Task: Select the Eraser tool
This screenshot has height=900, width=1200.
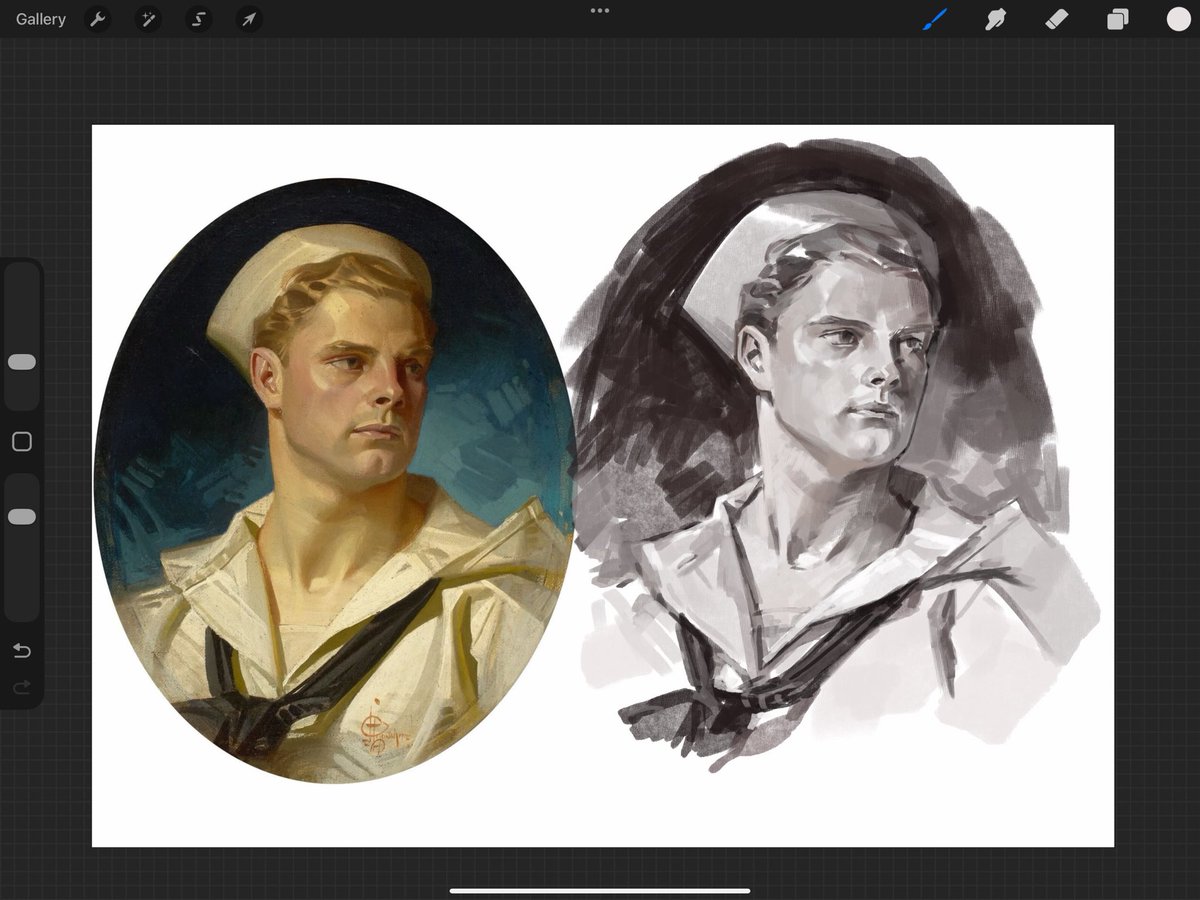Action: (1056, 19)
